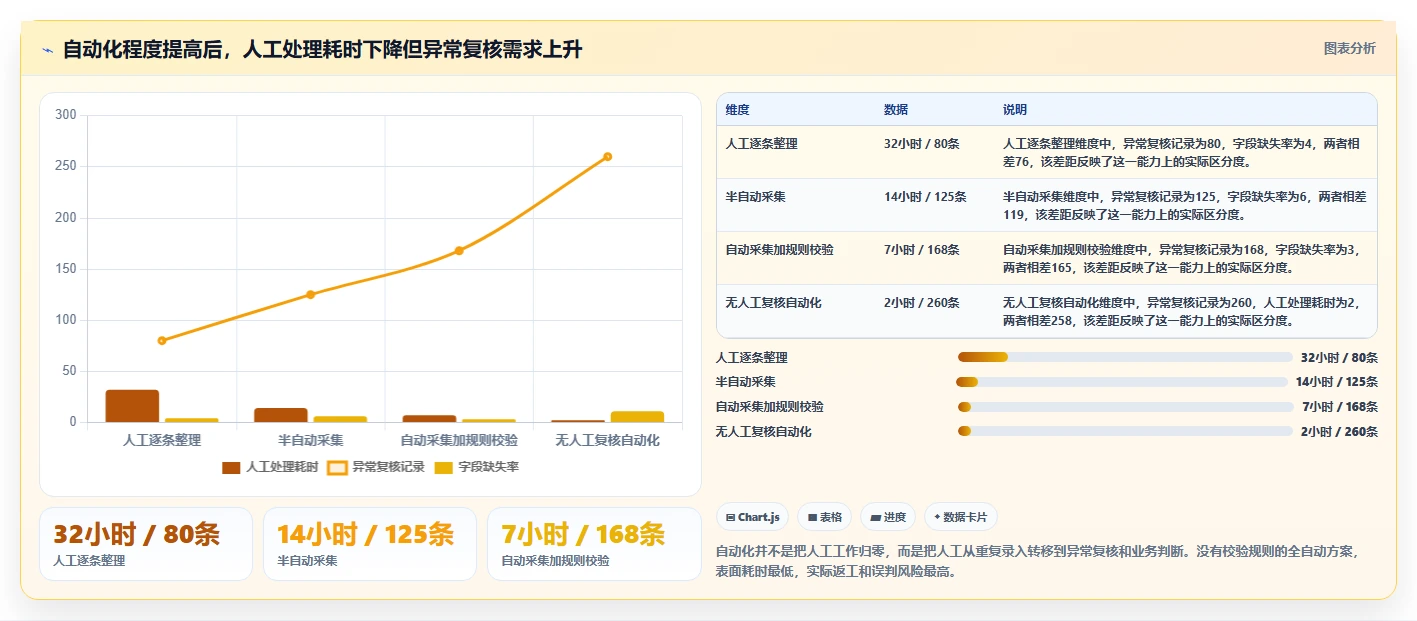Click the 数据 table column header
Image resolution: width=1417 pixels, height=621 pixels.
[x=896, y=109]
